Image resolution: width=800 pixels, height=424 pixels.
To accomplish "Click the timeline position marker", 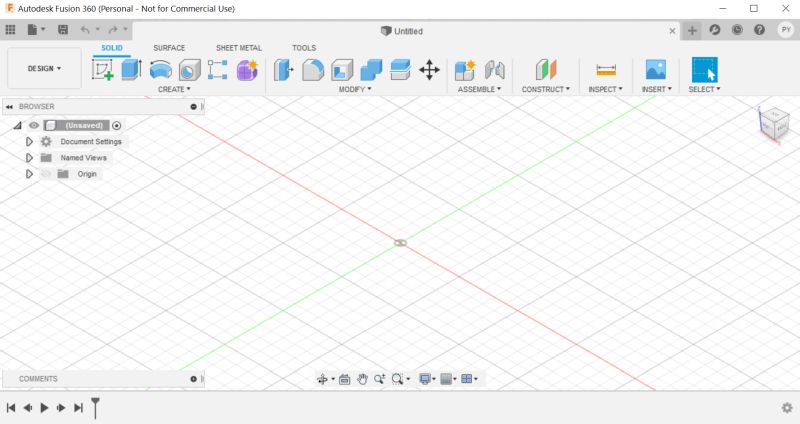I will [96, 406].
